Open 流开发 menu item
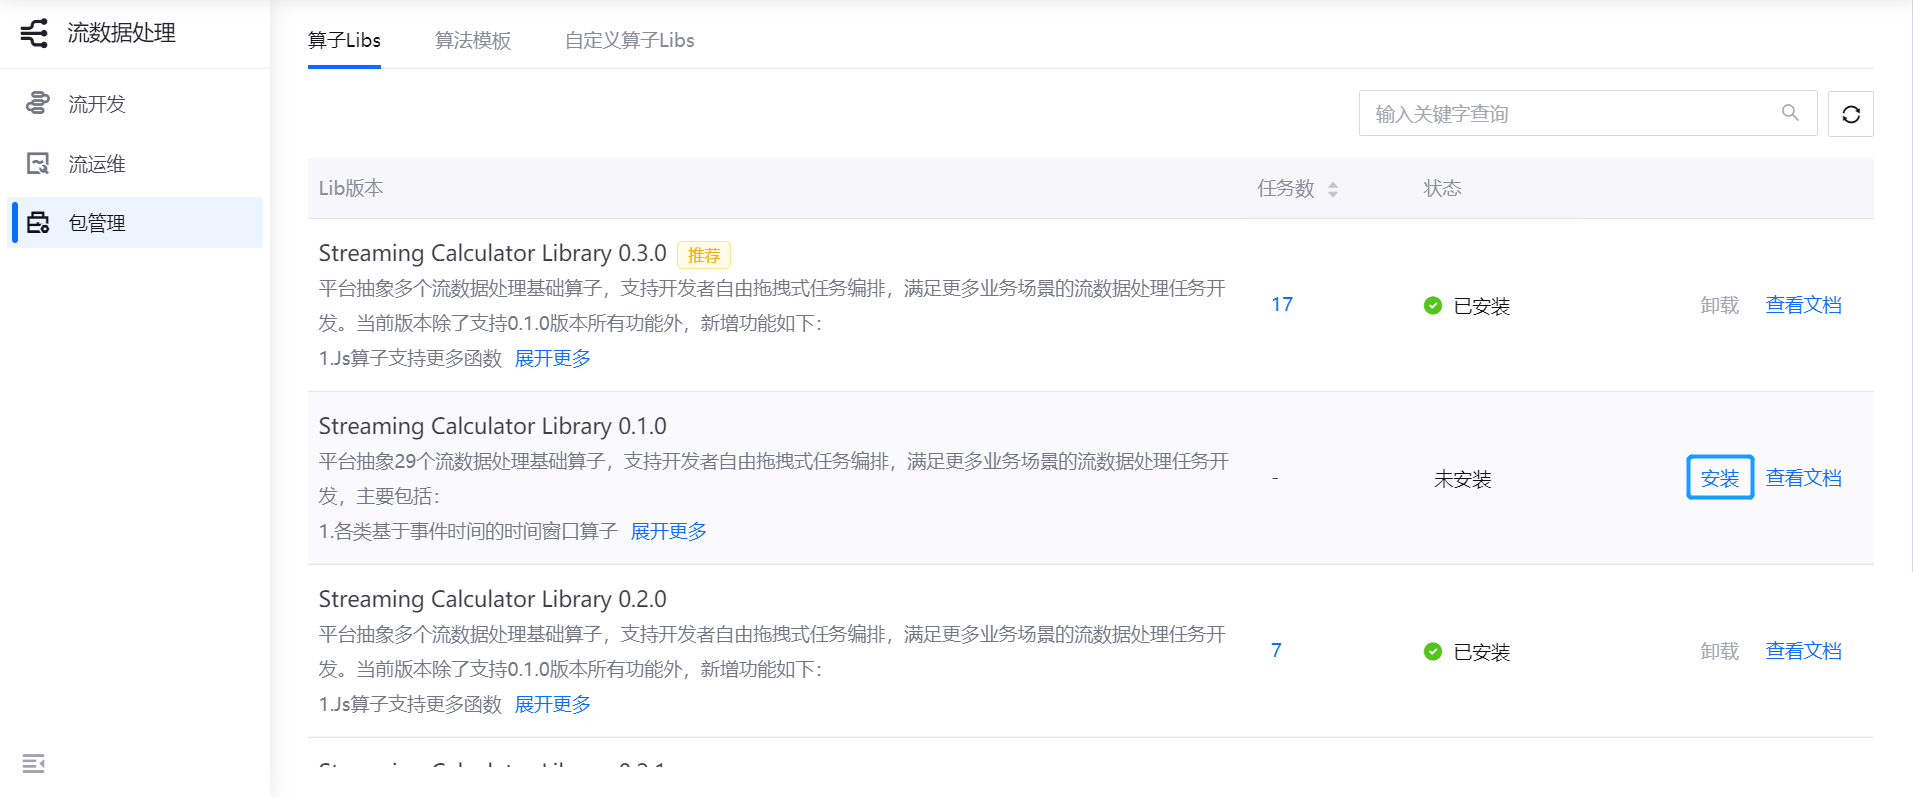The width and height of the screenshot is (1913, 797). [x=135, y=103]
